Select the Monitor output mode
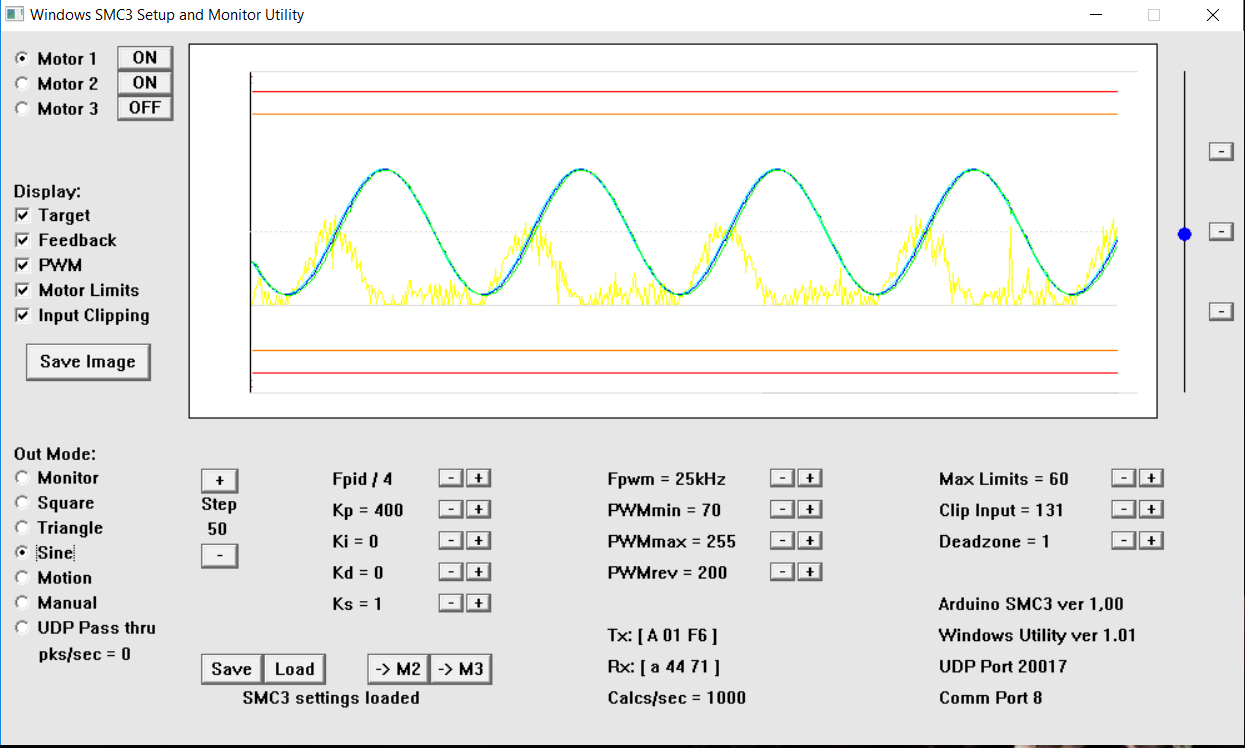This screenshot has height=748, width=1245. 21,477
